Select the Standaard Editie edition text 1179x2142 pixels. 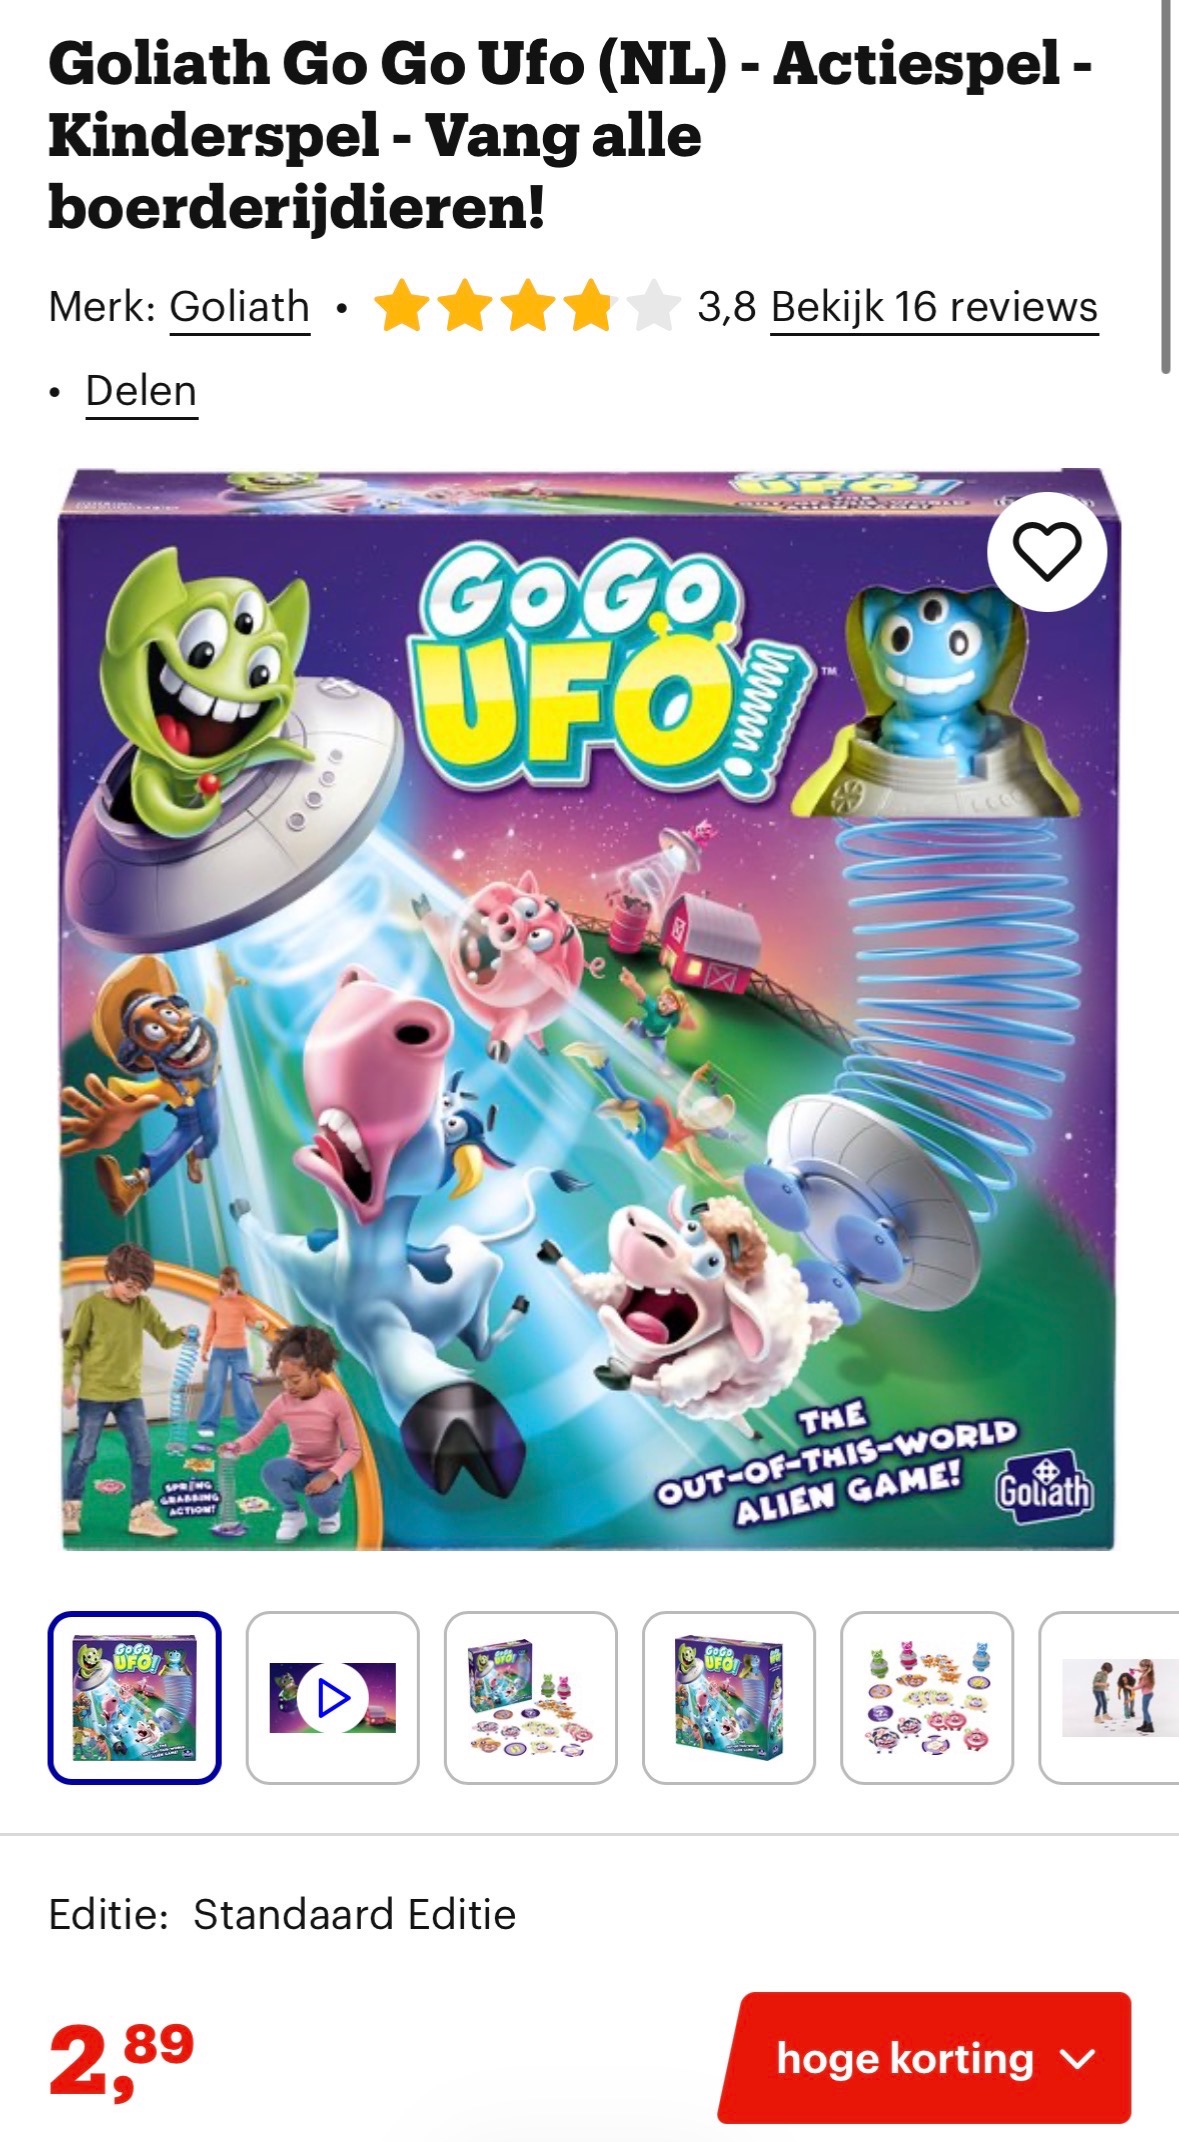(354, 1914)
